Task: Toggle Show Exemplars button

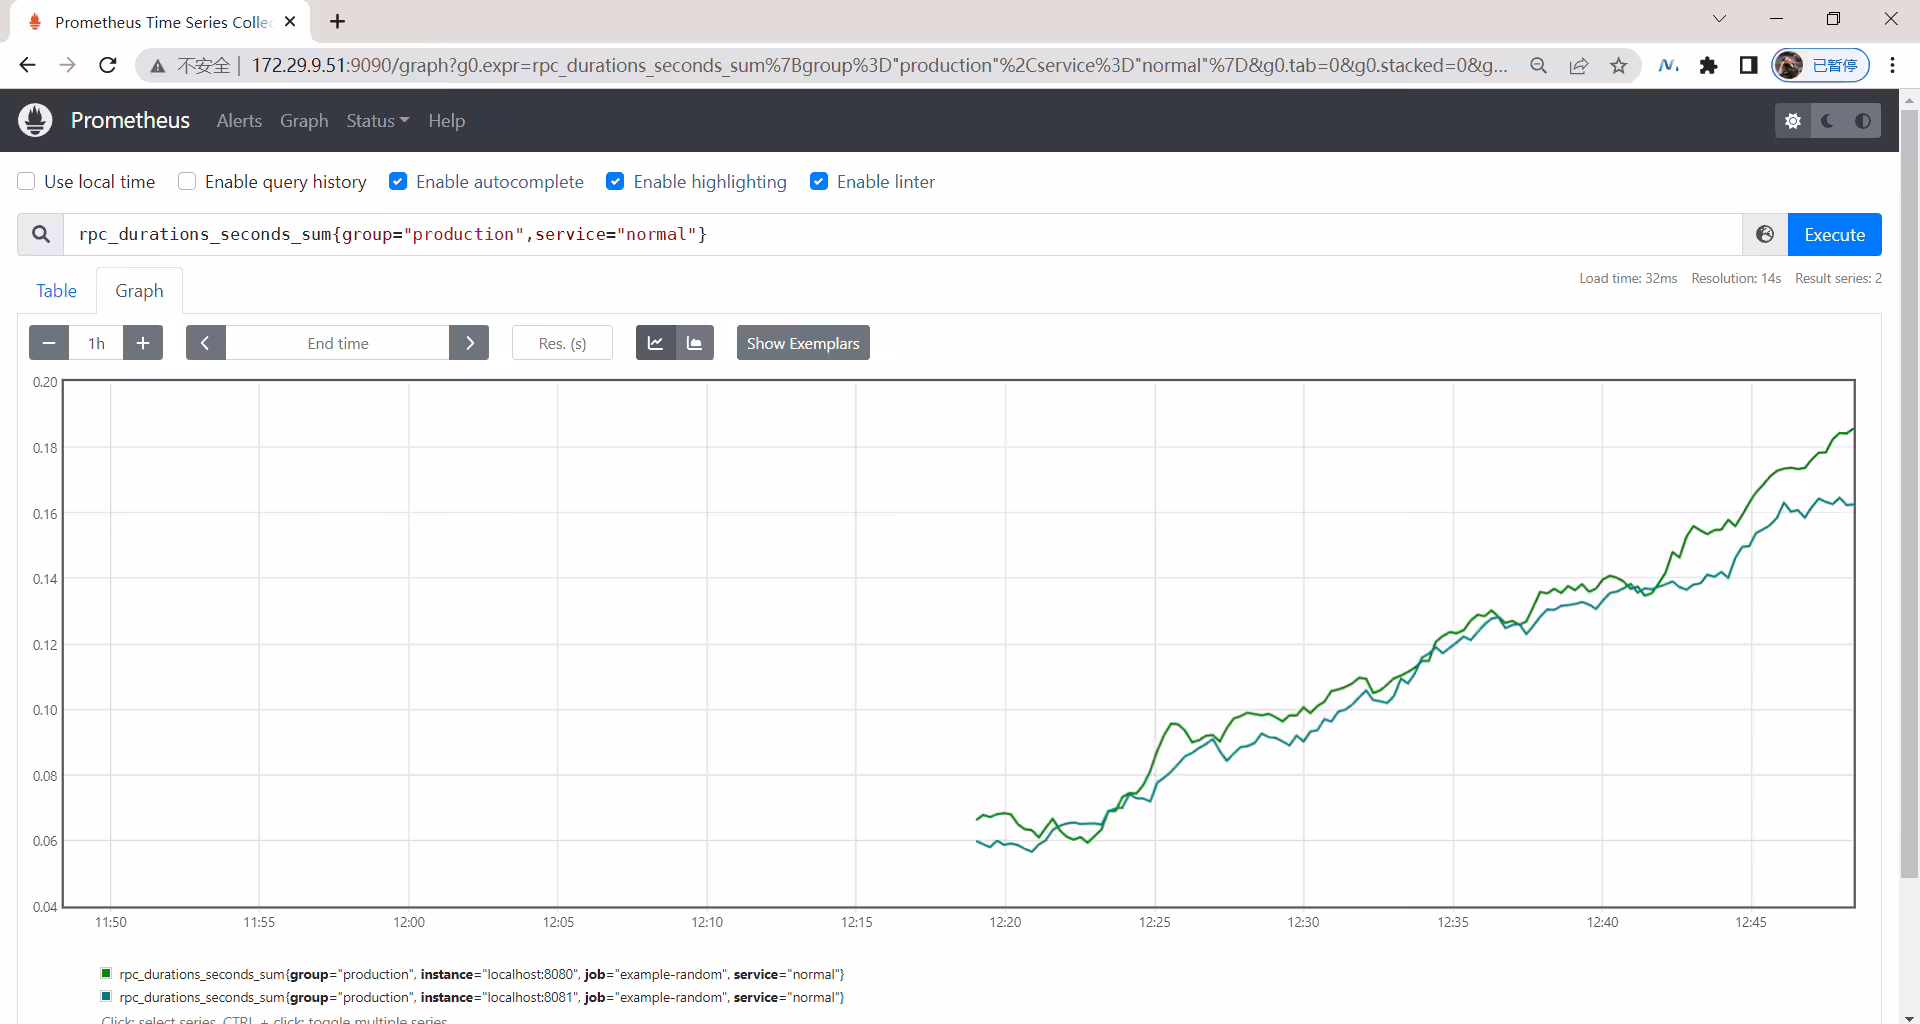Action: tap(803, 343)
